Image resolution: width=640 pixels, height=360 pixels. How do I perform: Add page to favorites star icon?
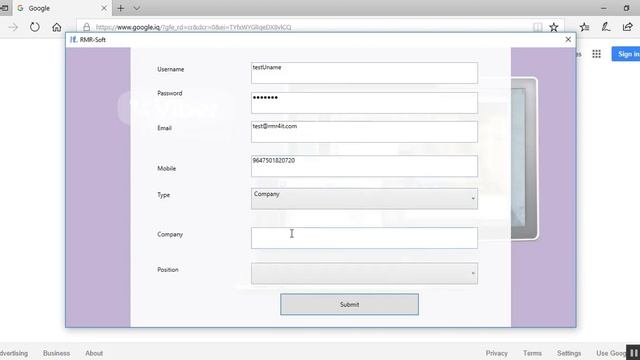[x=553, y=27]
